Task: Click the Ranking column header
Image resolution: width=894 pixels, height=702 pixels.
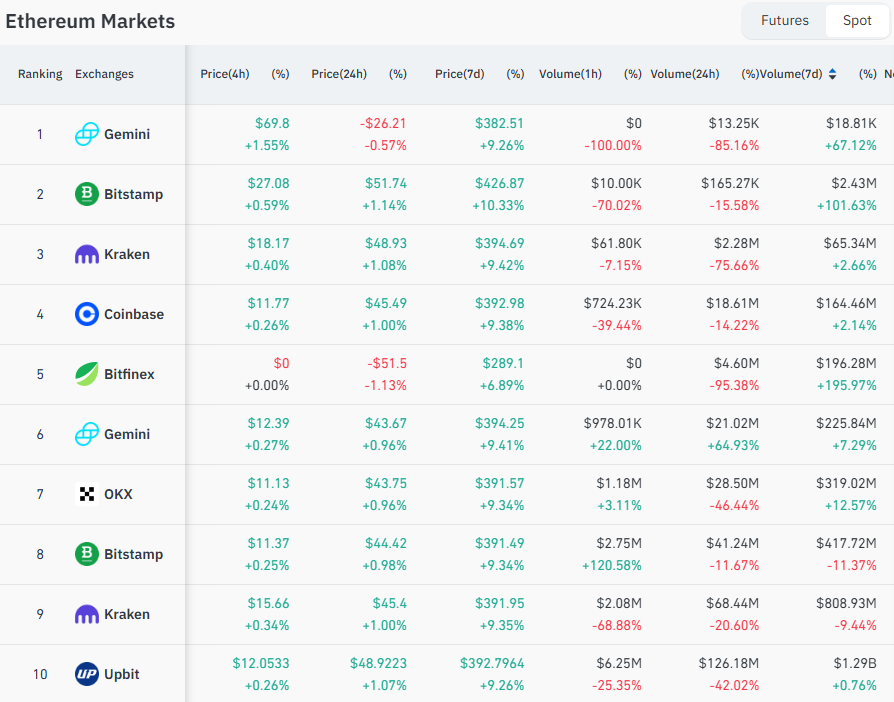Action: click(40, 74)
